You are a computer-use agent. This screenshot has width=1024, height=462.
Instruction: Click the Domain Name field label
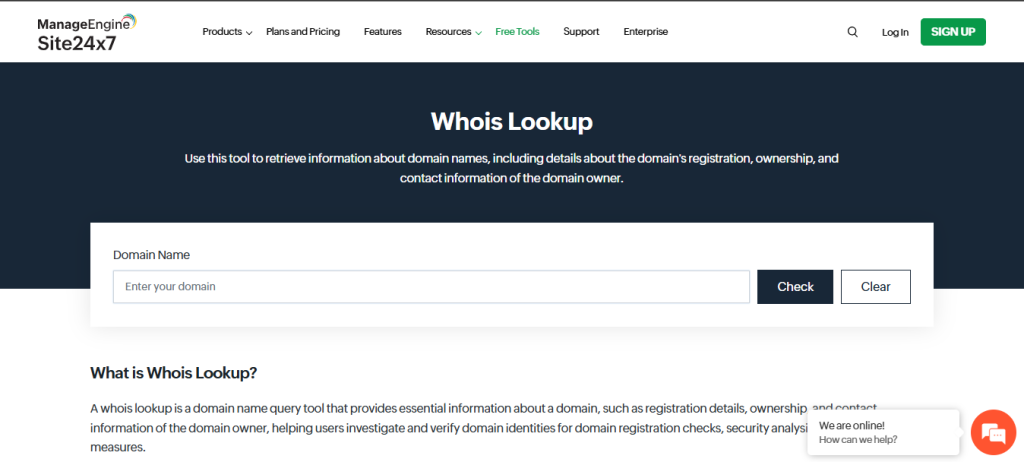click(x=151, y=255)
